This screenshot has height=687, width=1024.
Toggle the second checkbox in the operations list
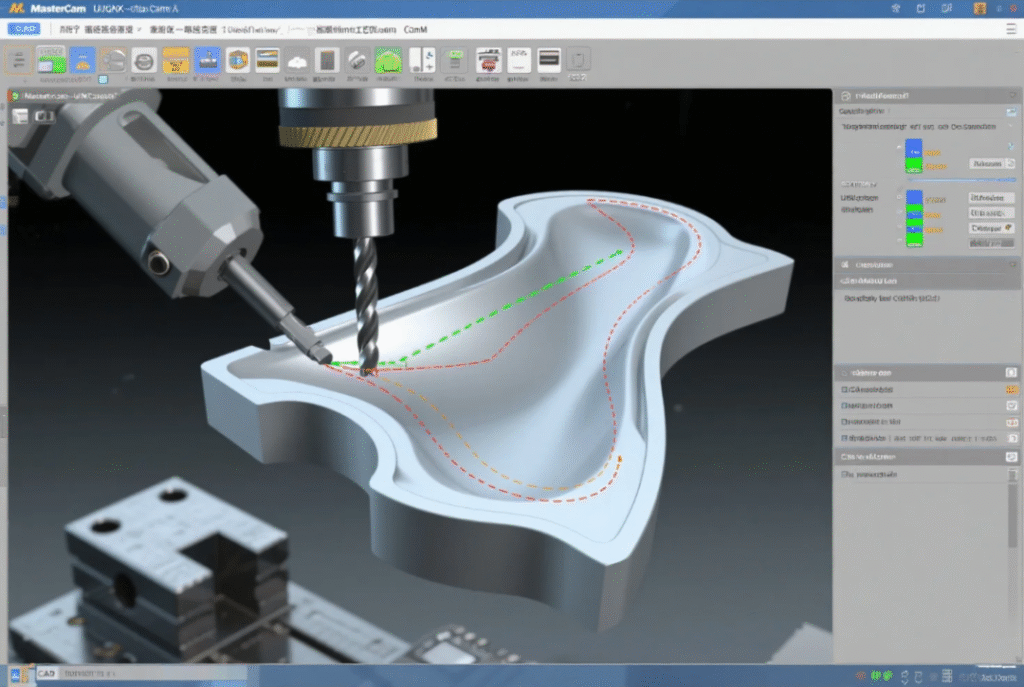tap(844, 406)
